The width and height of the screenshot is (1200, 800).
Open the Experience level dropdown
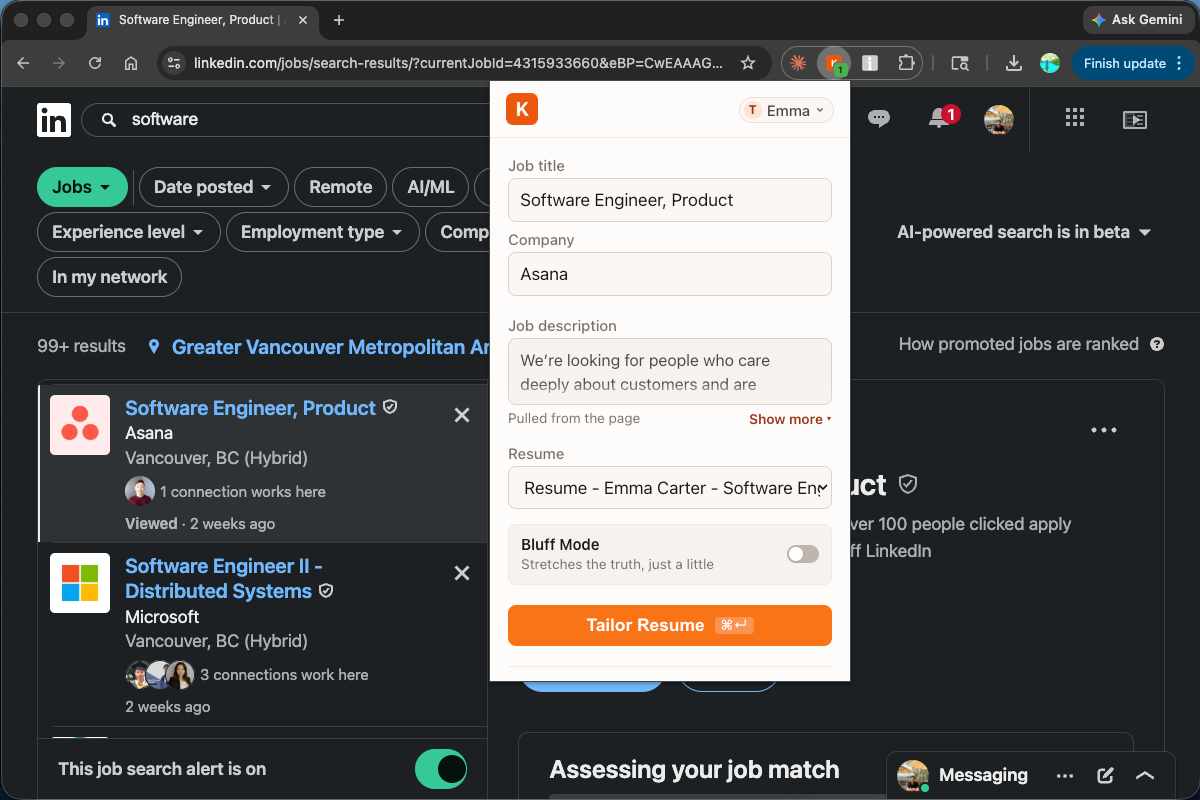point(127,232)
